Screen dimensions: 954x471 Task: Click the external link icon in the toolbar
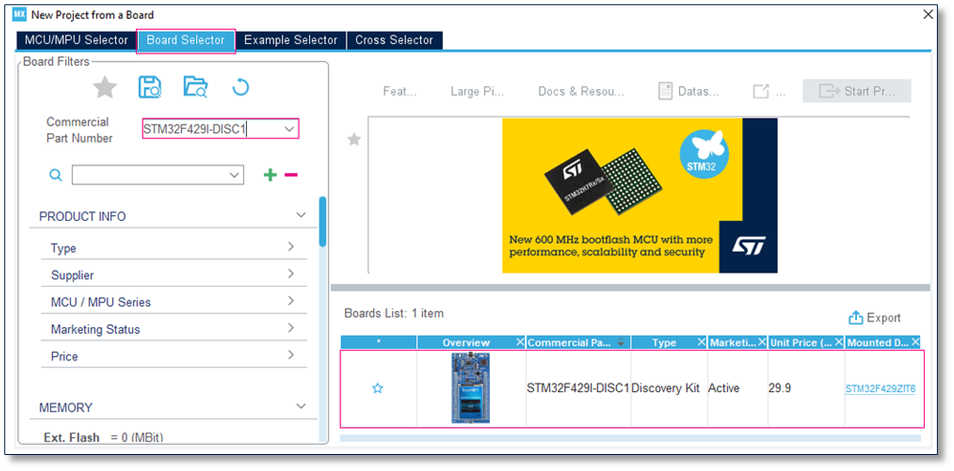click(761, 91)
